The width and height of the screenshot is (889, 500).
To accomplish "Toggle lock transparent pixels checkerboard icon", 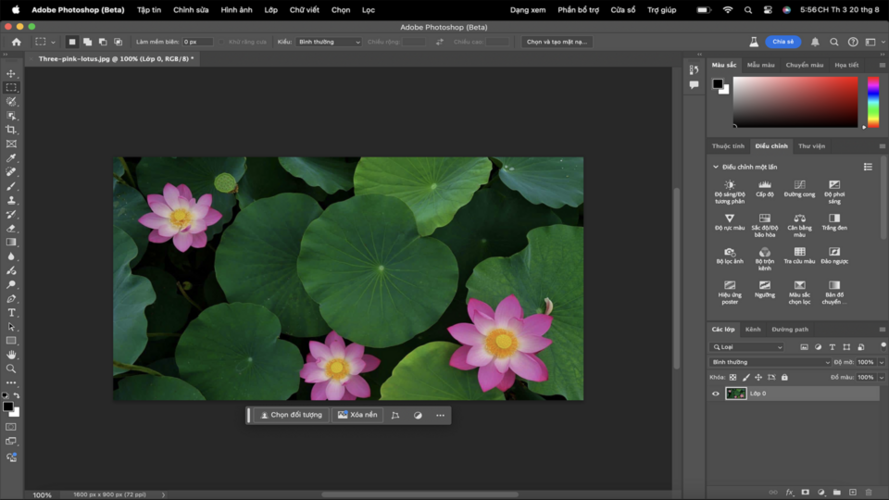I will pyautogui.click(x=733, y=377).
